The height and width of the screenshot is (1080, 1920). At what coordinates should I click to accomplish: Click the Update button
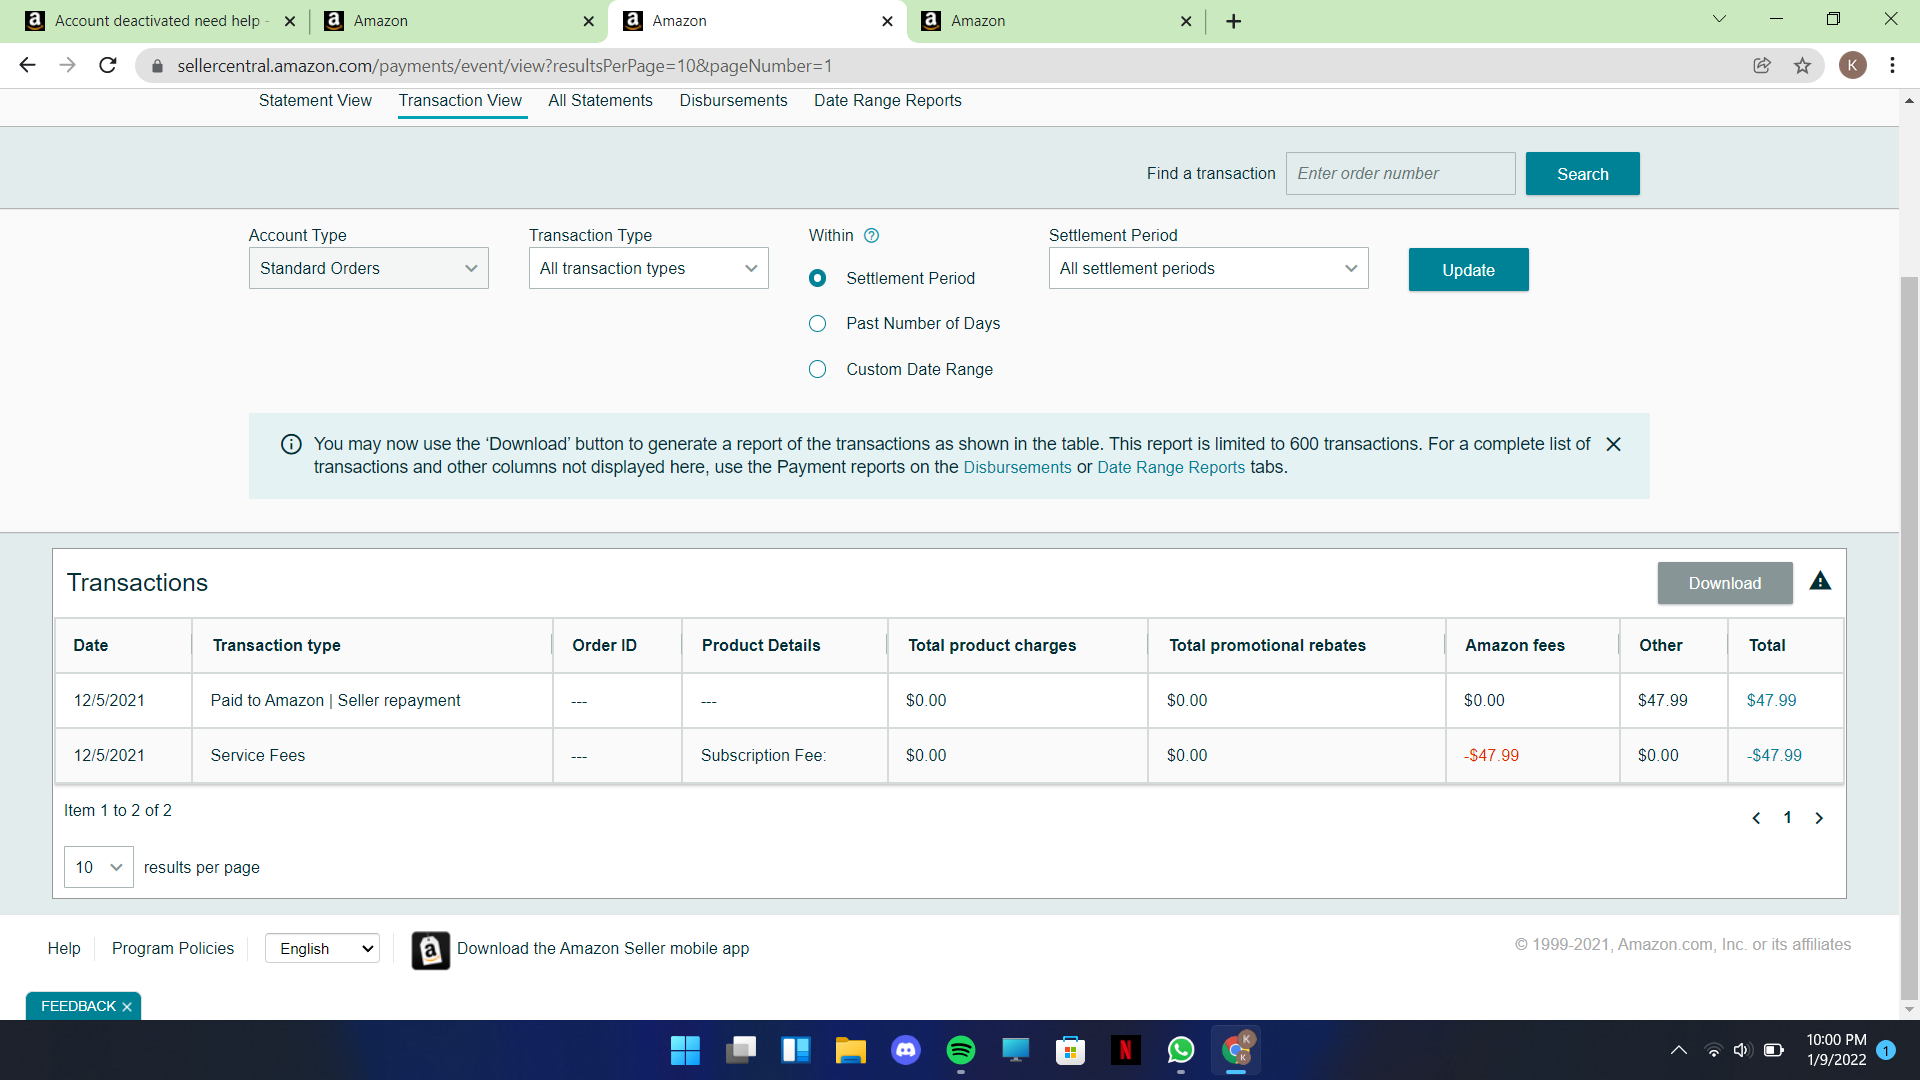[1468, 269]
